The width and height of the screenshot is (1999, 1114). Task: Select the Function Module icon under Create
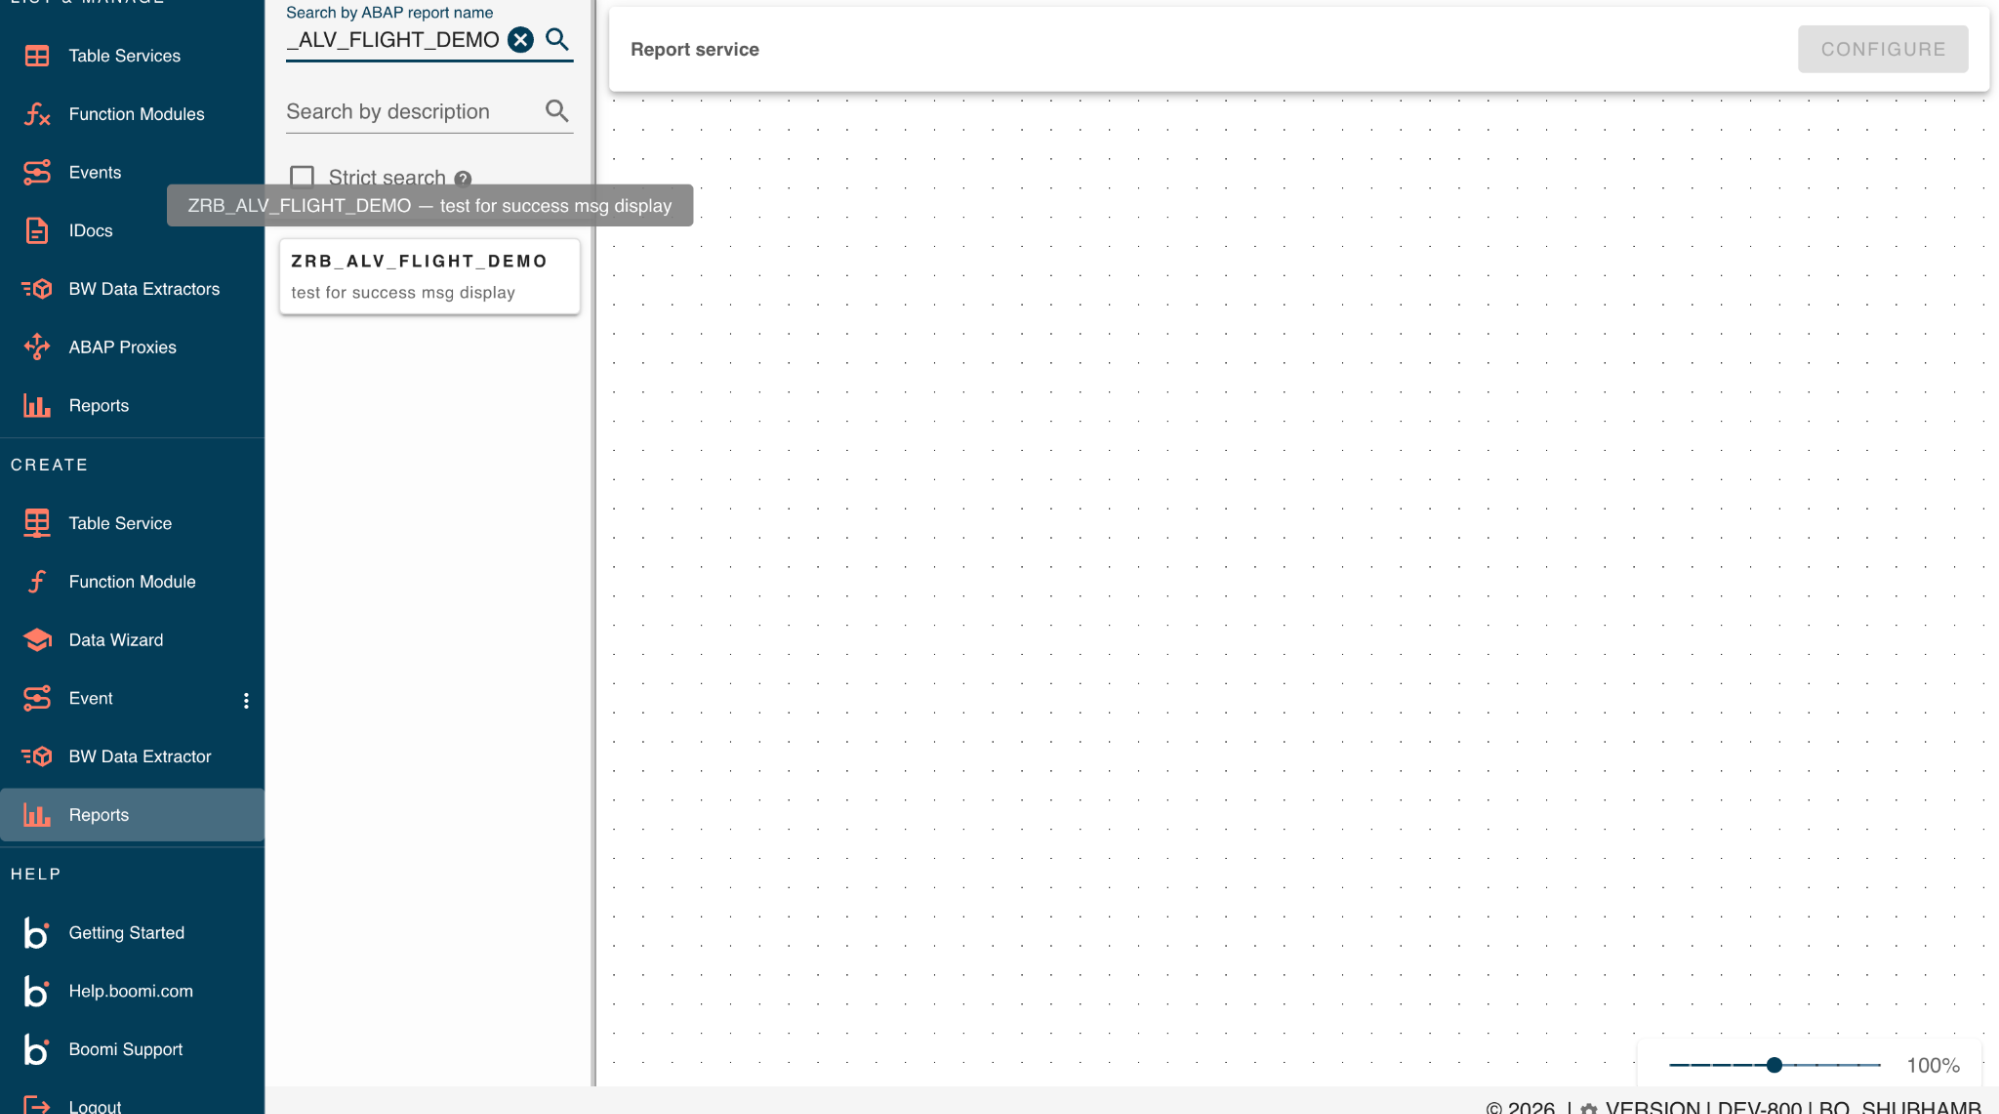pyautogui.click(x=37, y=581)
